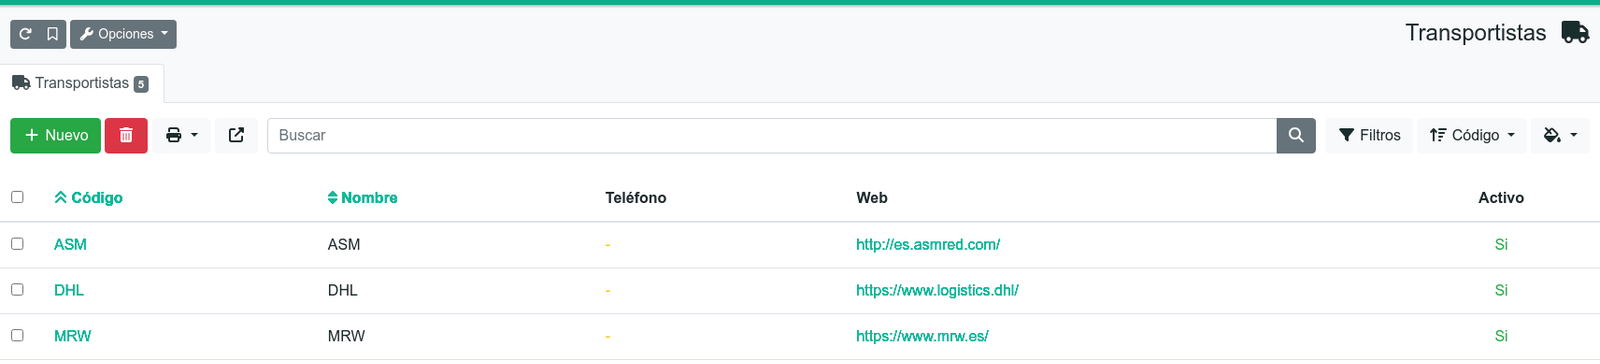Open the Filtros panel
Image resolution: width=1600 pixels, height=364 pixels.
tap(1370, 135)
